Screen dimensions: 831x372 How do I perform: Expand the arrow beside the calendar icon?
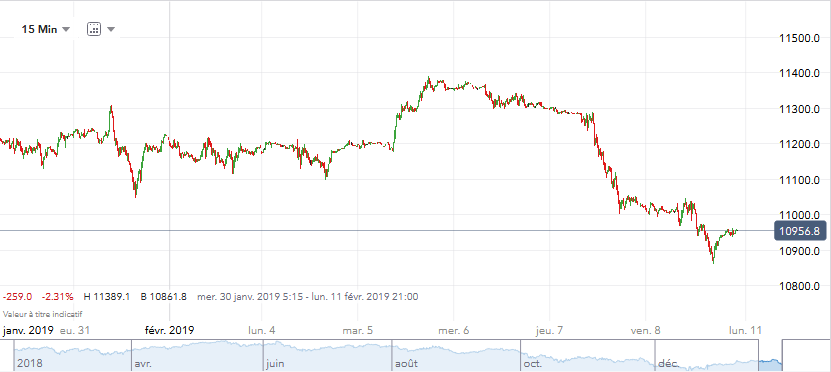111,29
